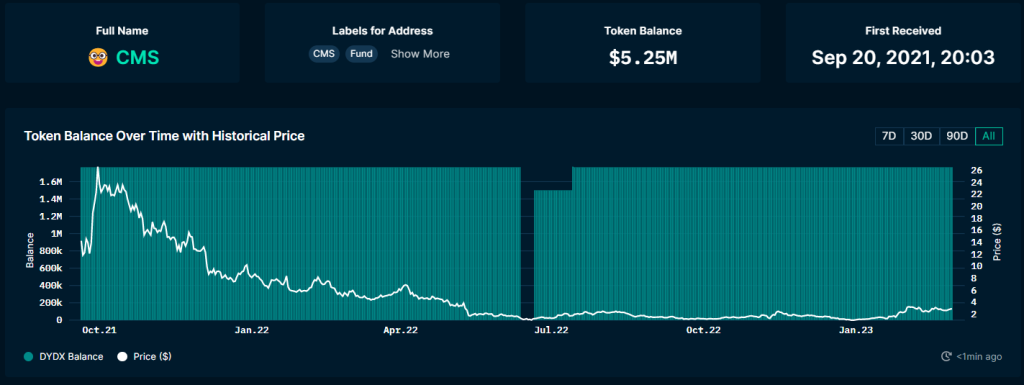
Task: Click the Token Balance heading
Action: (x=643, y=31)
